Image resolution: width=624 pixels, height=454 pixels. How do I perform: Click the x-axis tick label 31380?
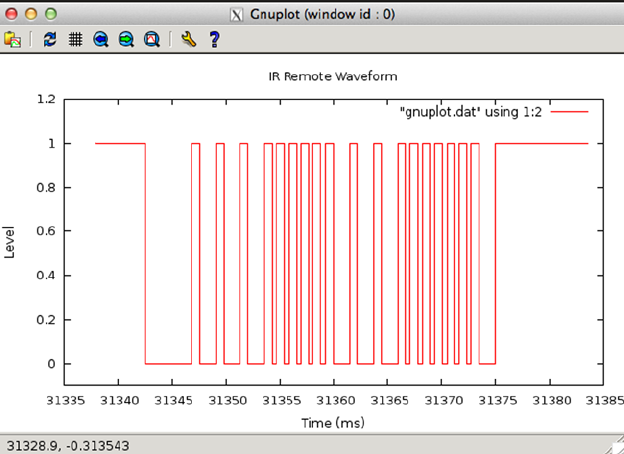point(552,400)
